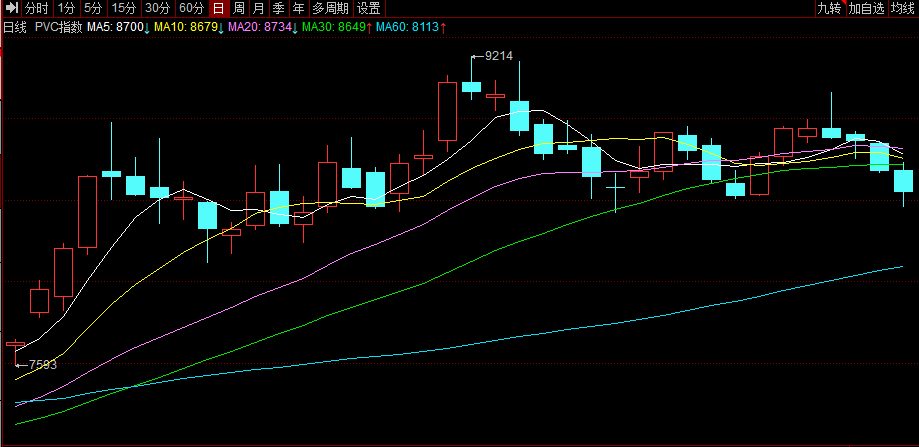The height and width of the screenshot is (447, 919).
Task: Click the MA20: 8734 indicator label
Action: 263,27
